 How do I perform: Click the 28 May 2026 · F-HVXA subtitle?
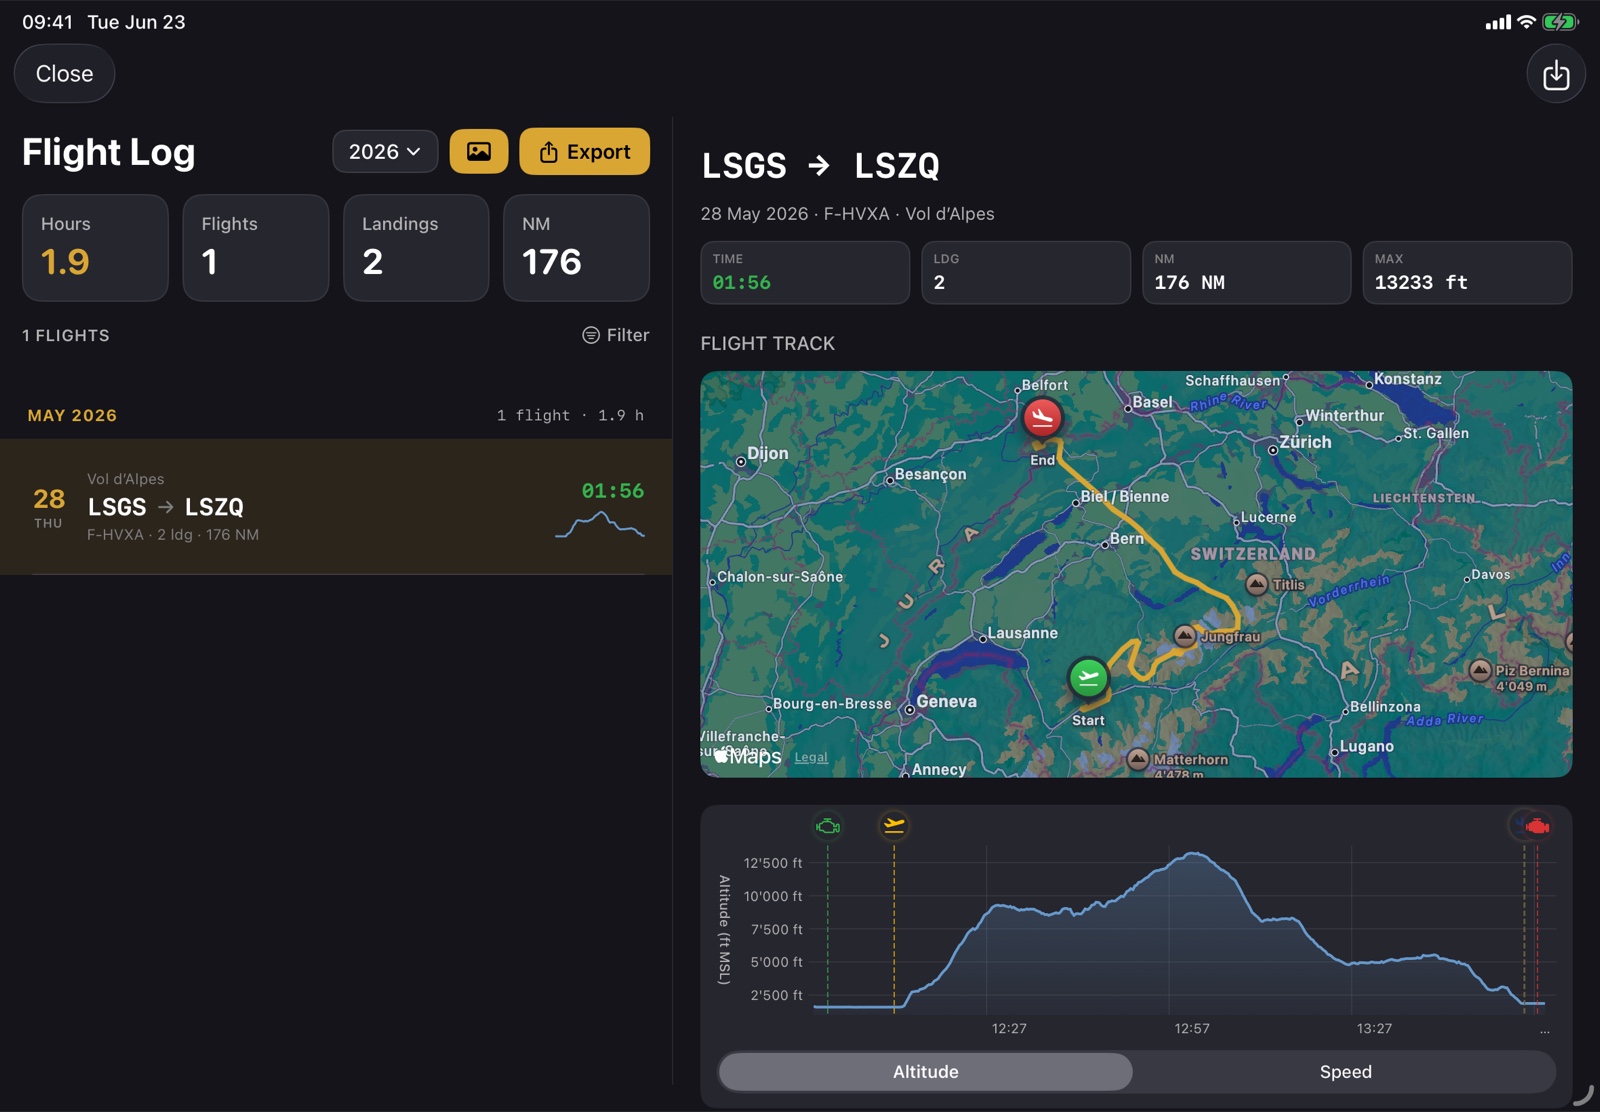[848, 214]
